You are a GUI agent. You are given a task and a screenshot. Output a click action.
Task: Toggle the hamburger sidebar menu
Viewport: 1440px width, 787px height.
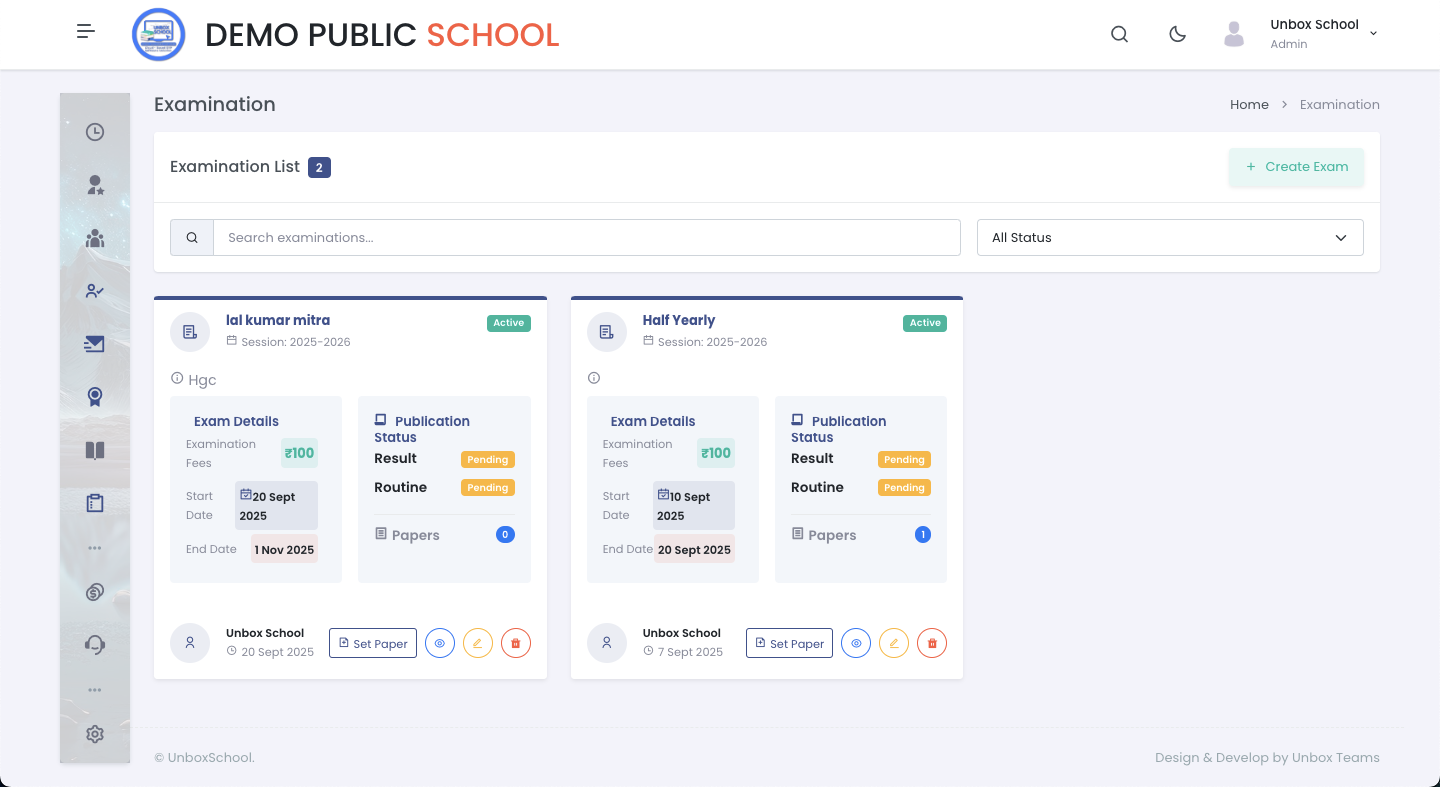86,32
